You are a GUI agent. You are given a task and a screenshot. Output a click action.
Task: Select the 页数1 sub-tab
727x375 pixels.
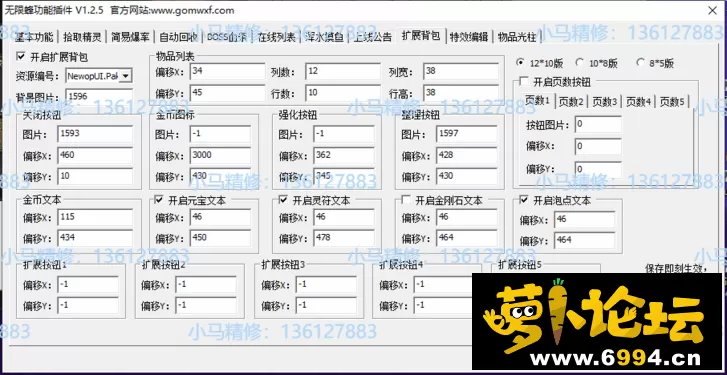pos(537,100)
